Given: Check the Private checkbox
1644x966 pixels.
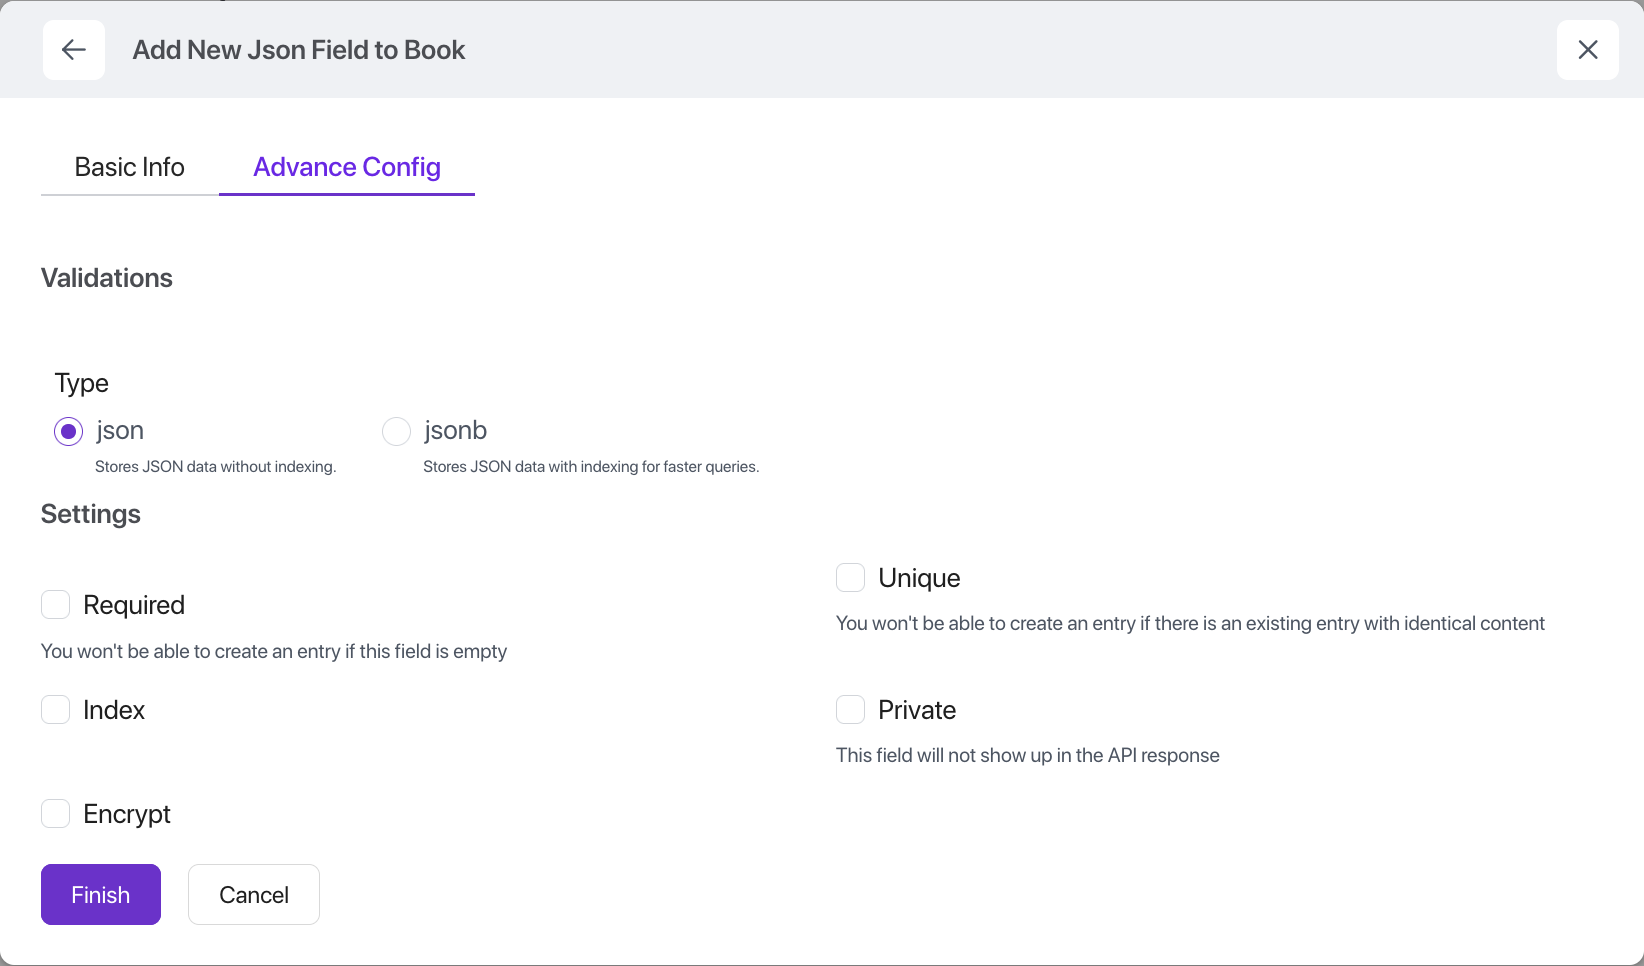Looking at the screenshot, I should [850, 710].
